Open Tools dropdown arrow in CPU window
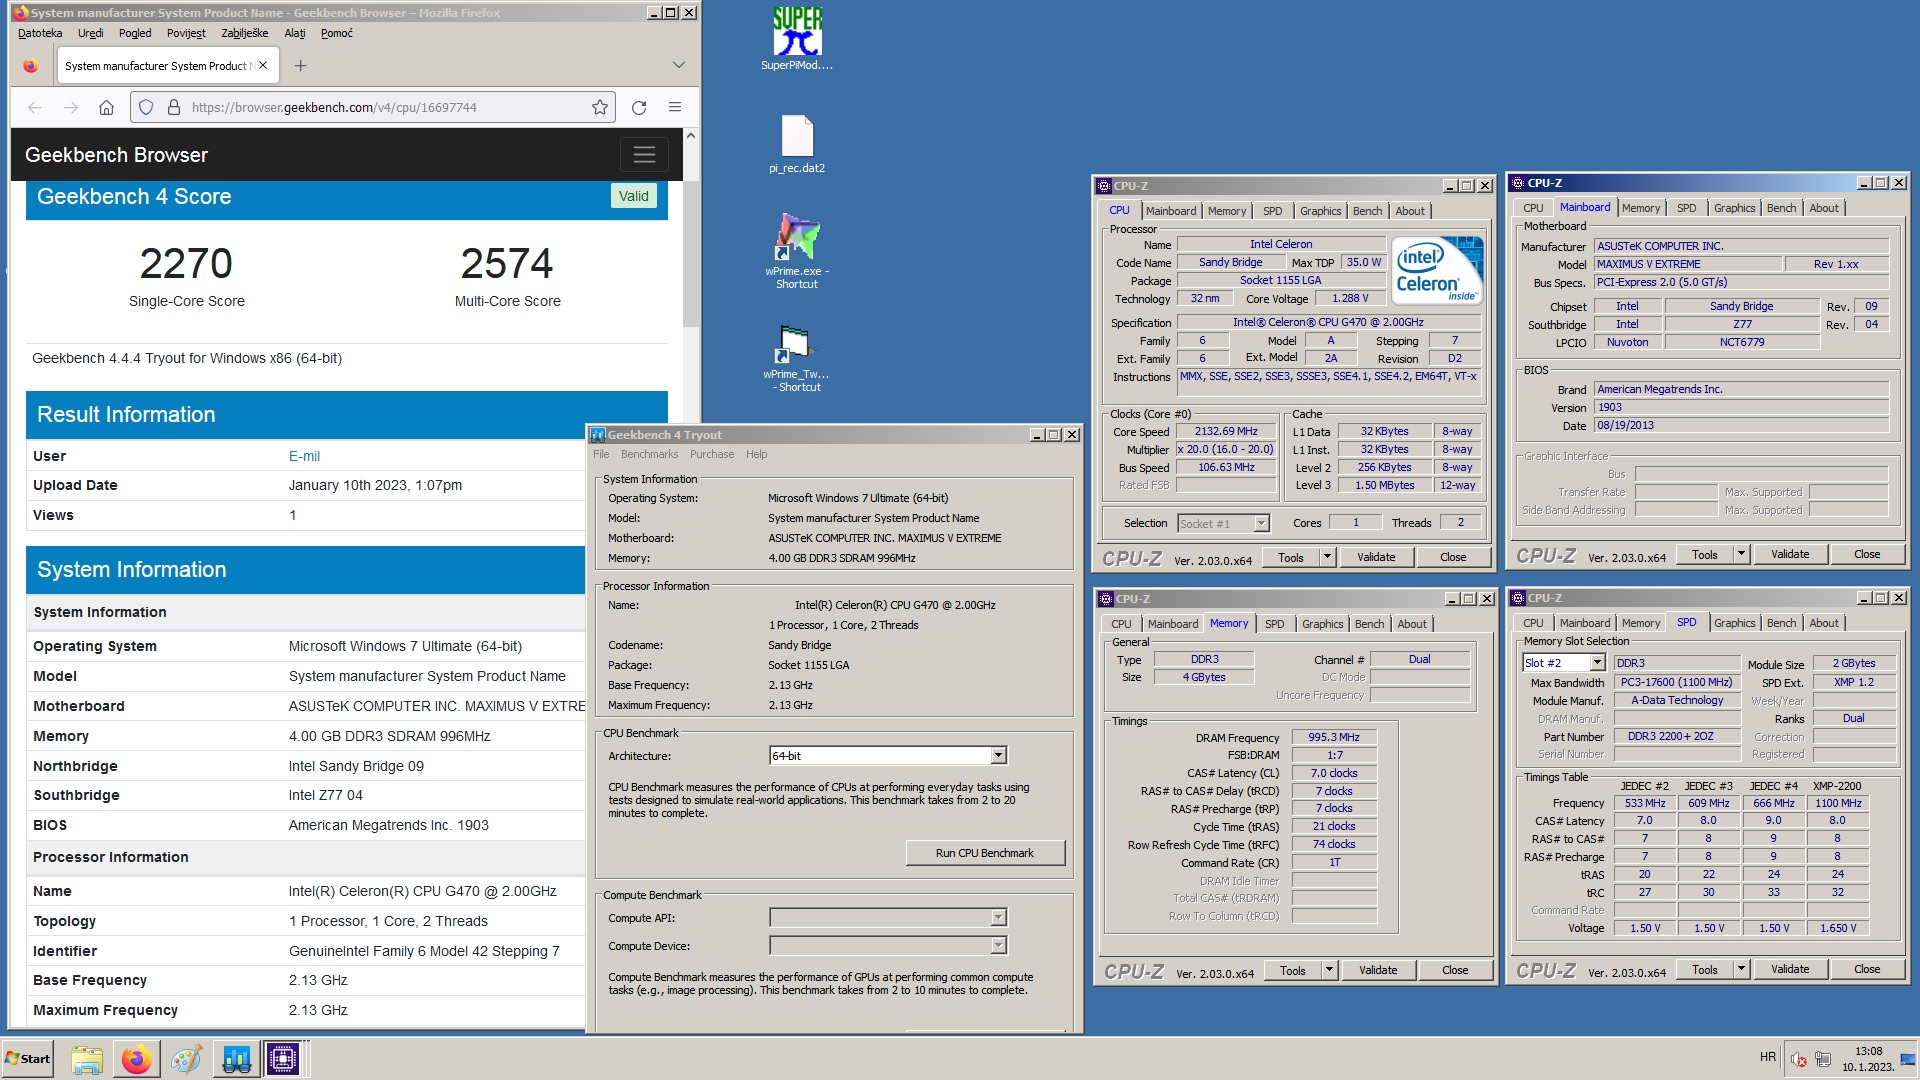This screenshot has width=1920, height=1080. tap(1328, 557)
